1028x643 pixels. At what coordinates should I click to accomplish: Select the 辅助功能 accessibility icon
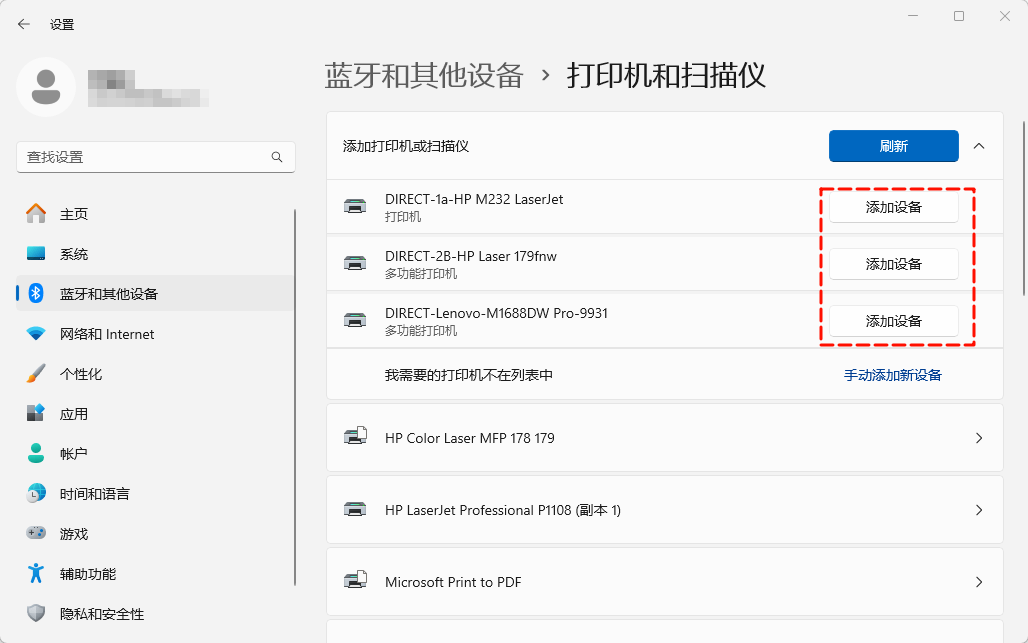[x=36, y=574]
